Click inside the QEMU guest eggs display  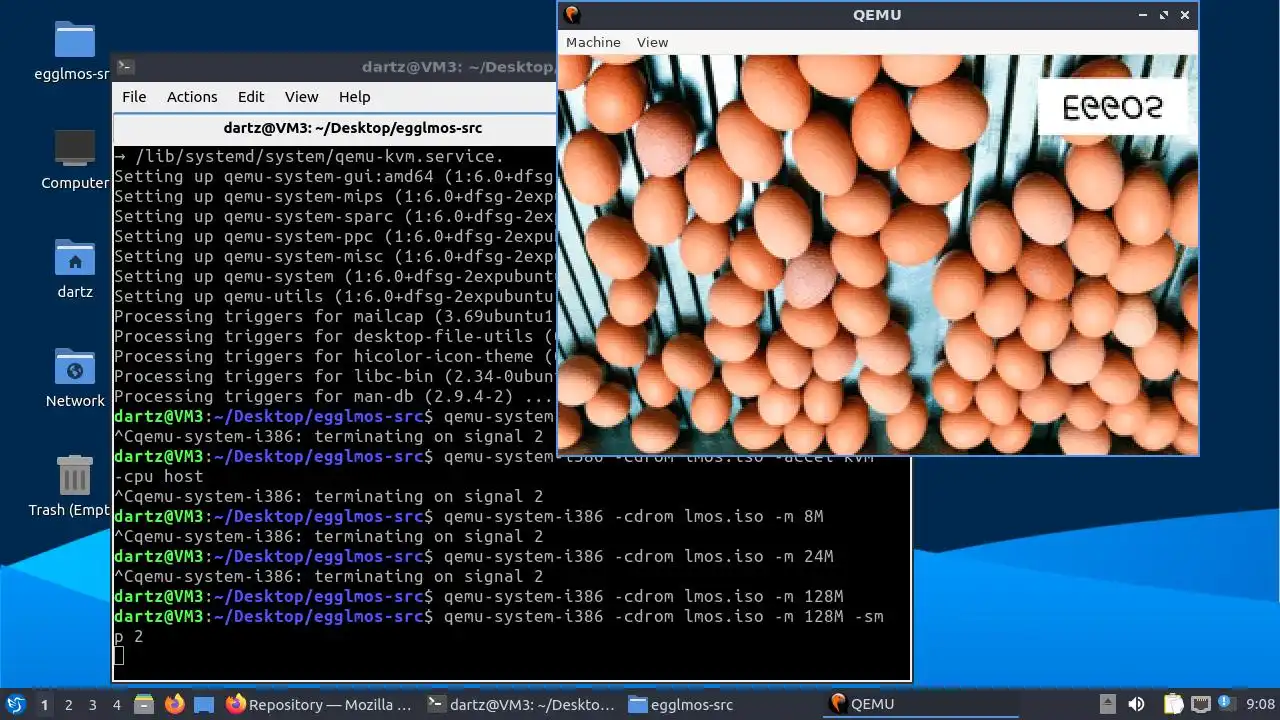pos(877,254)
